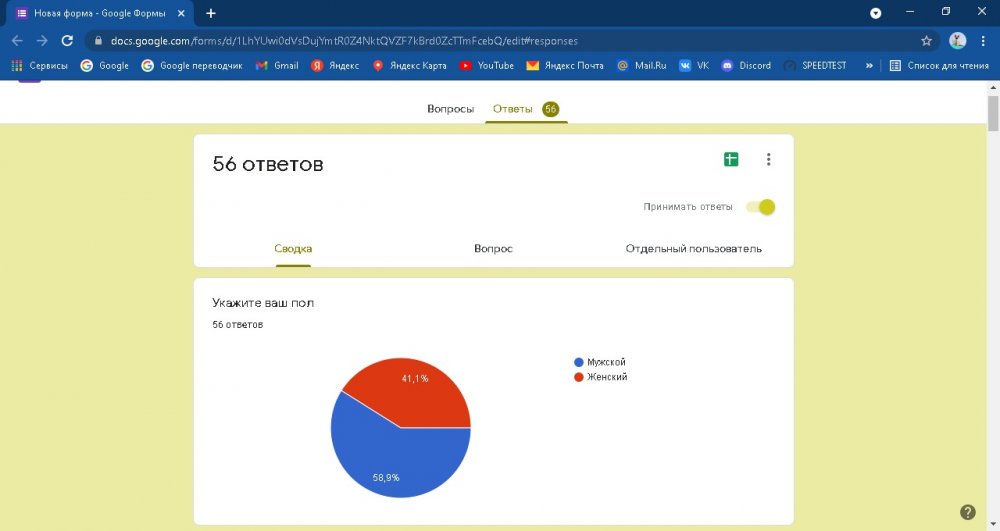Click the address bar URL field
This screenshot has height=531, width=1000.
(x=500, y=41)
